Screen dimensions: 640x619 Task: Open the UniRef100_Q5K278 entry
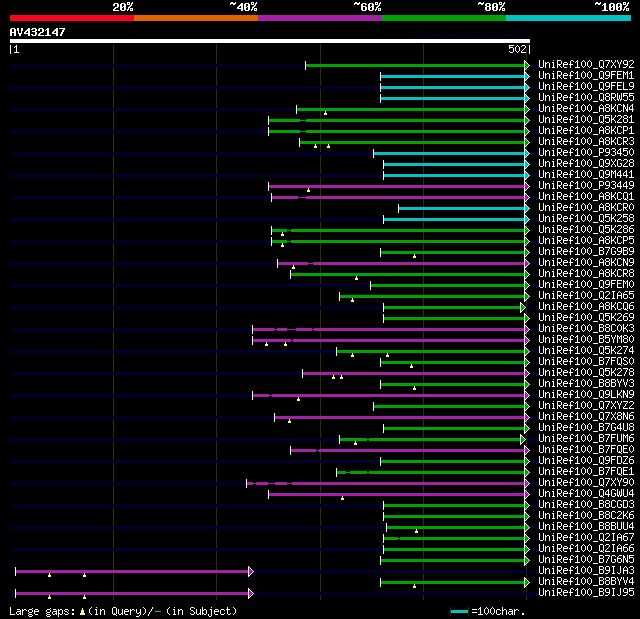(586, 373)
